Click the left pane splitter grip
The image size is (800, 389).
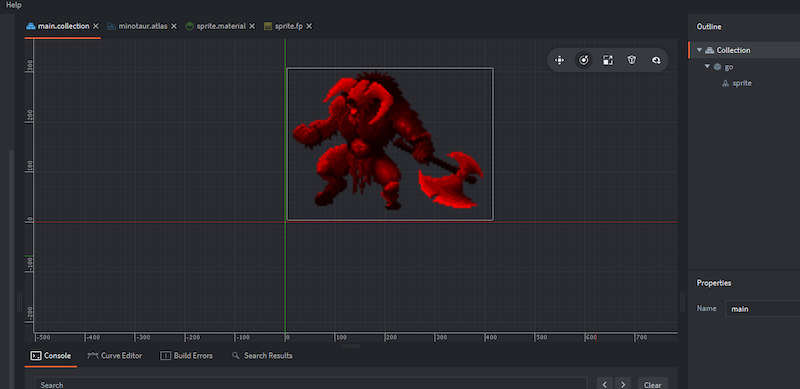[x=19, y=302]
